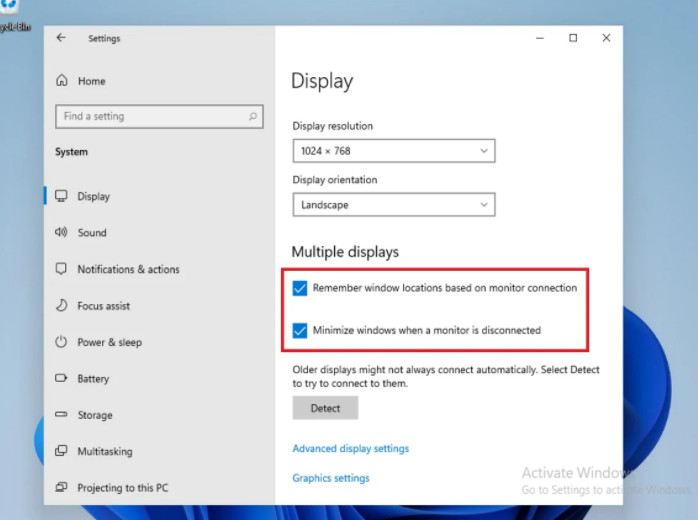Click the Battery icon in sidebar
This screenshot has height=520, width=698.
point(61,379)
